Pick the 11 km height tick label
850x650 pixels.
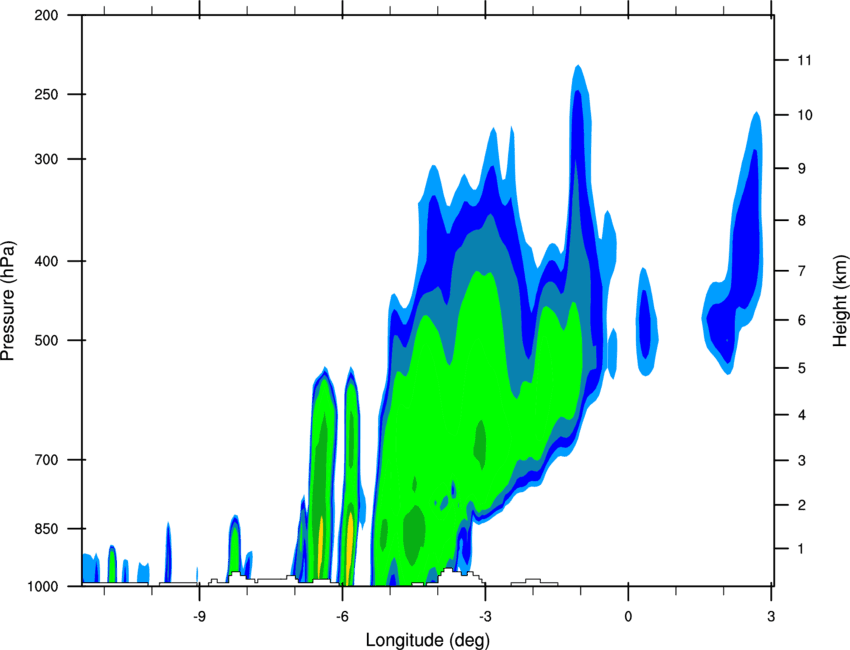point(804,60)
